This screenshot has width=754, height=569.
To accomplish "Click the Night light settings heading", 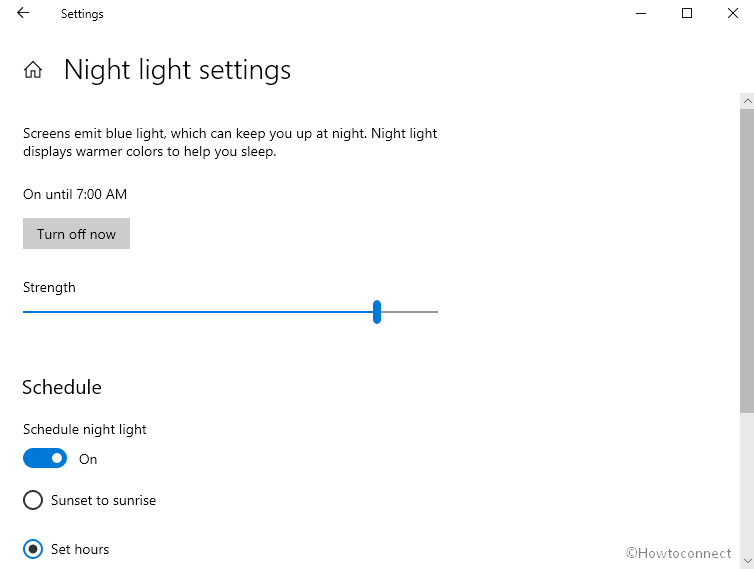I will click(x=177, y=70).
